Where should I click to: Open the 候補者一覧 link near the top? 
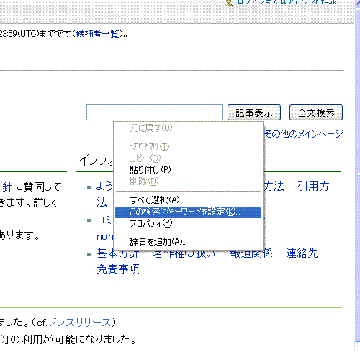point(98,34)
